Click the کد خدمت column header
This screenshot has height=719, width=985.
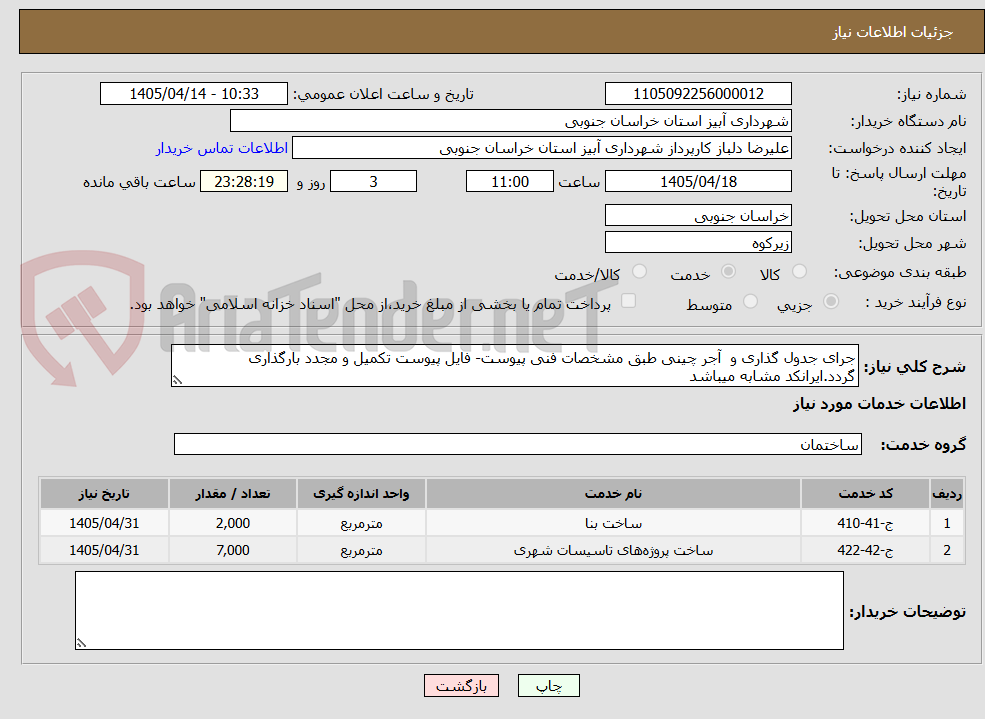point(865,494)
